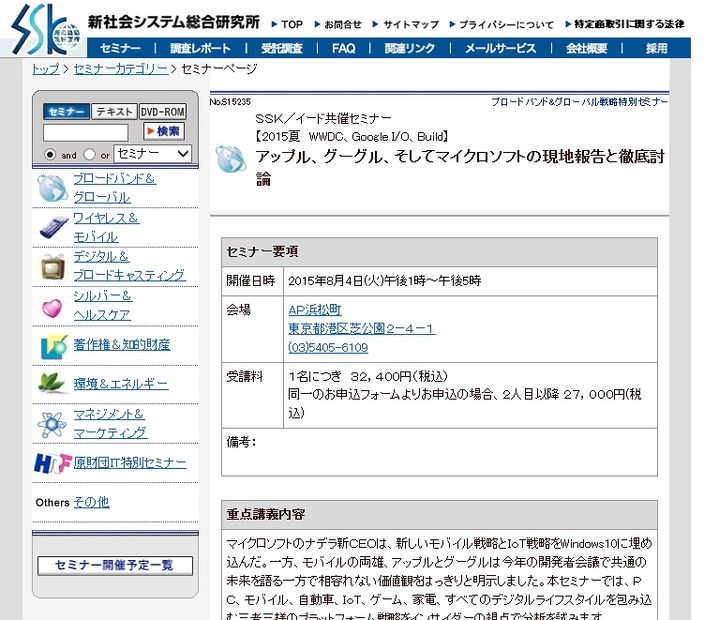This screenshot has height=620, width=704.
Task: Select the 'and' search radio button
Action: point(50,154)
